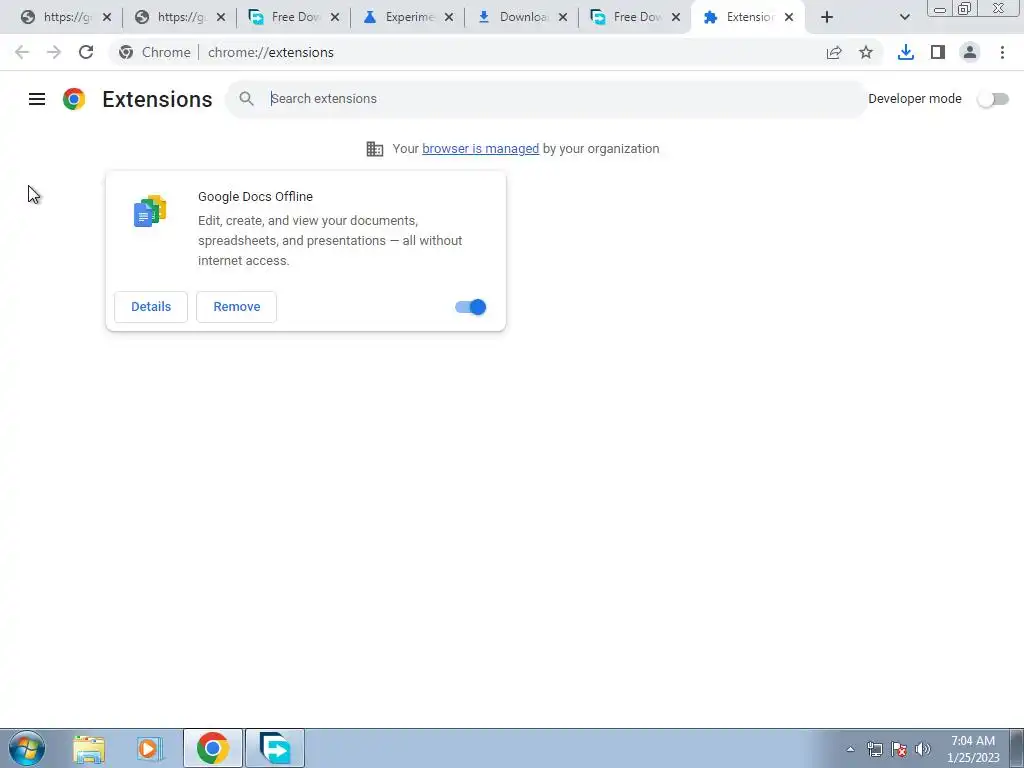Close the first https://g tab
The height and width of the screenshot is (768, 1024).
pyautogui.click(x=107, y=17)
